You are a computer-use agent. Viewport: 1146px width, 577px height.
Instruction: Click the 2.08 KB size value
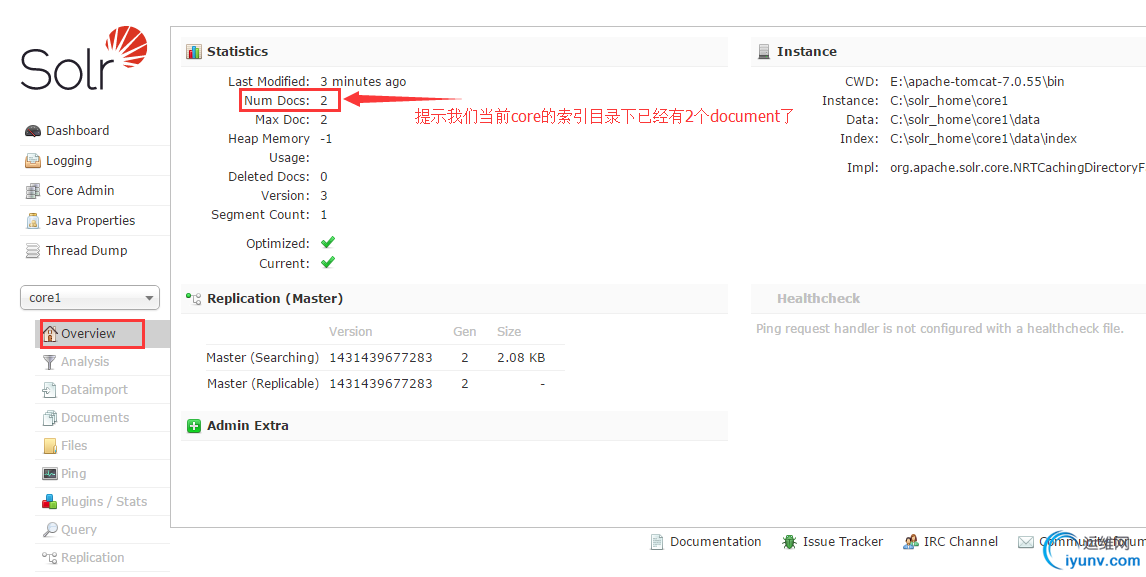pos(521,358)
